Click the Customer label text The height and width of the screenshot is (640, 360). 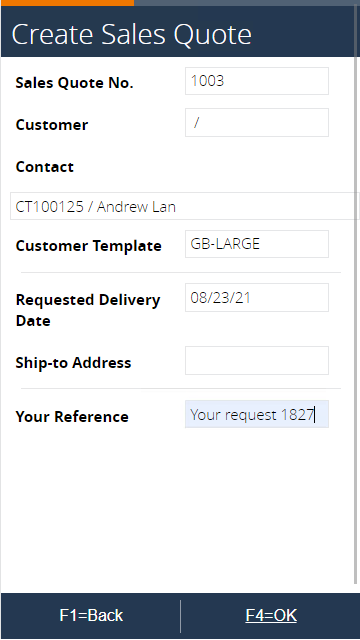52,125
